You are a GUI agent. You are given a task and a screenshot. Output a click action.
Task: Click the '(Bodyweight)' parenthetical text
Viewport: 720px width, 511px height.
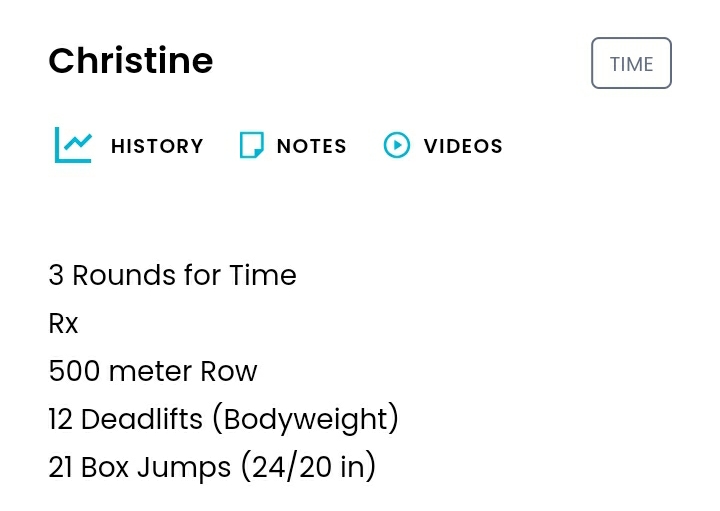coord(305,419)
